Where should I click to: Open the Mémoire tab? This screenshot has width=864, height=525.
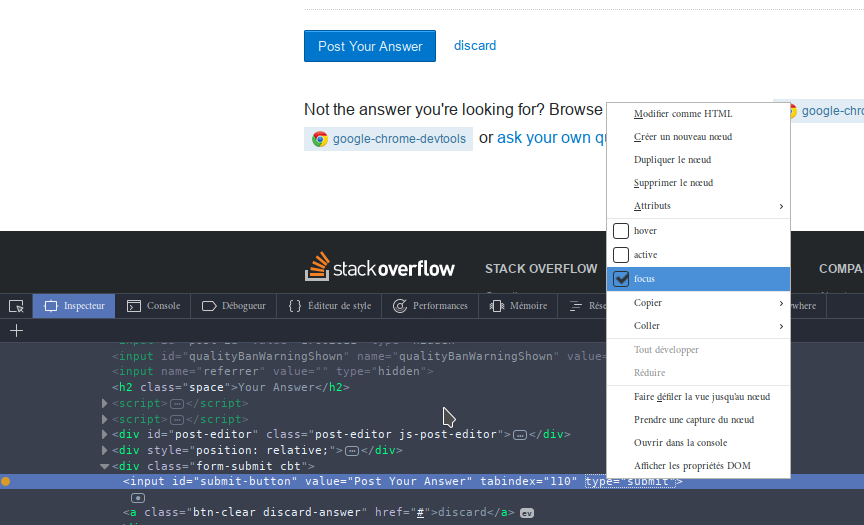[x=518, y=306]
